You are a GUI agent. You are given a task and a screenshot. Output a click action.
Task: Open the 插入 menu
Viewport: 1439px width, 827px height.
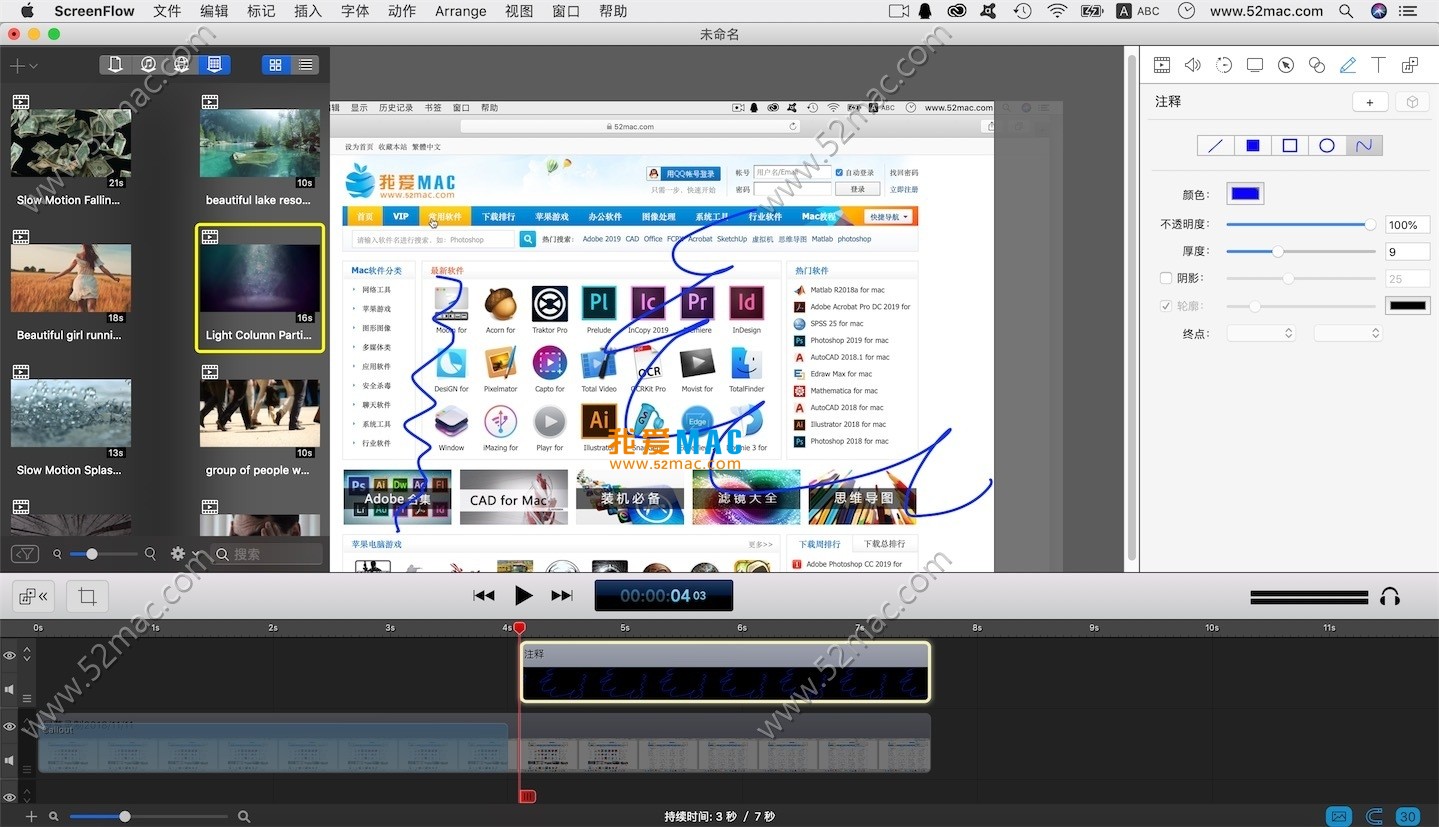tap(308, 11)
